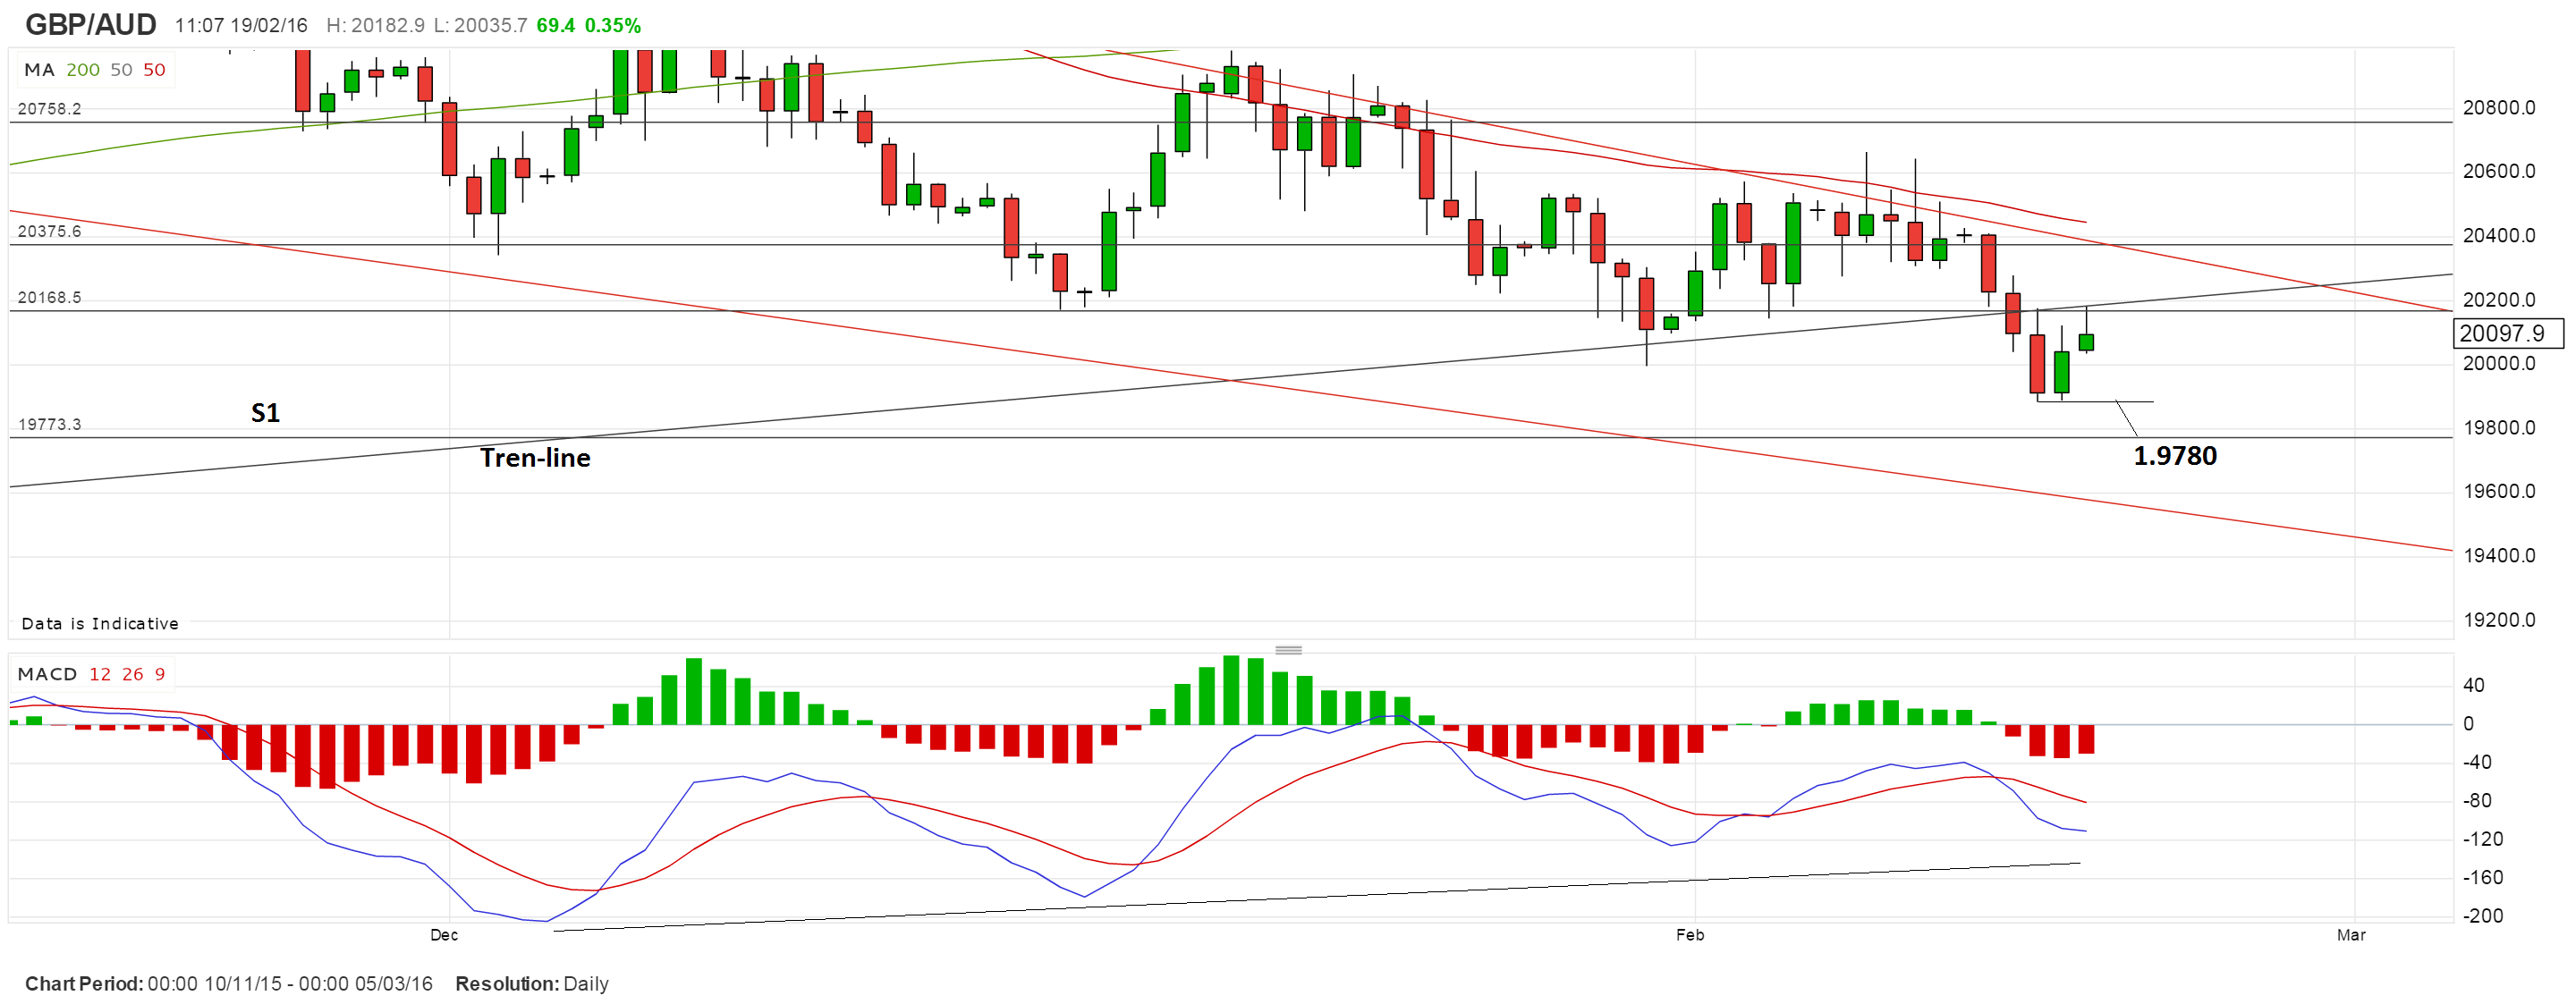Click the Feb date axis marker
The image size is (2576, 1004).
[x=1689, y=935]
